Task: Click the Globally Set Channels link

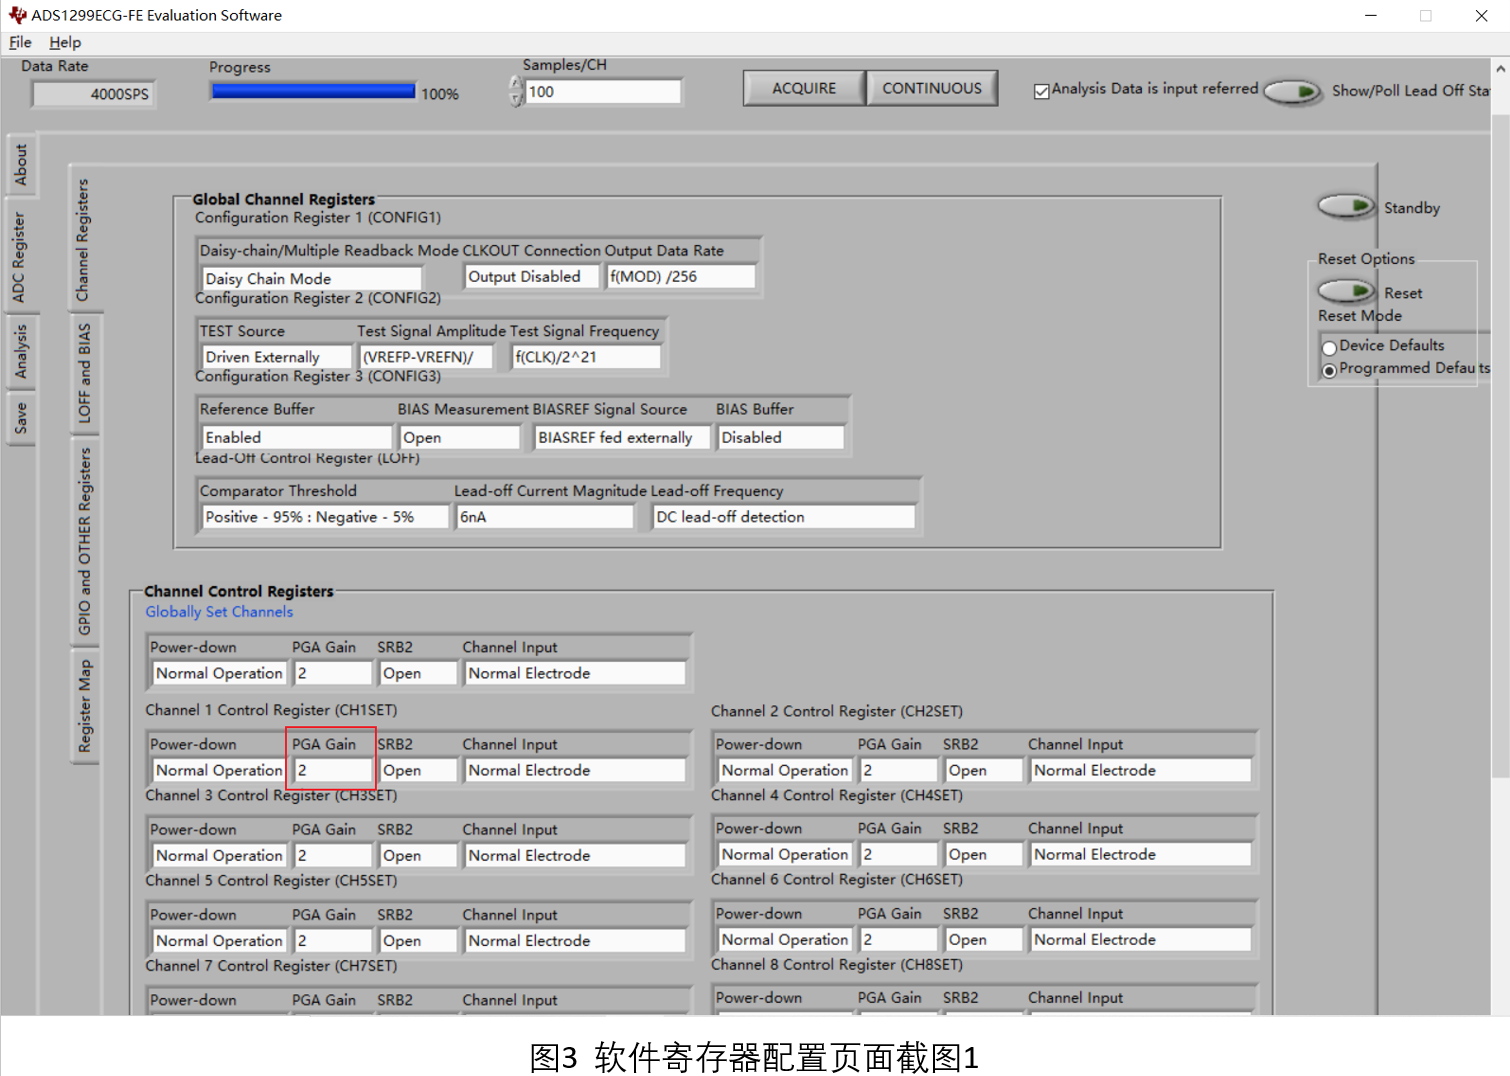Action: (219, 612)
